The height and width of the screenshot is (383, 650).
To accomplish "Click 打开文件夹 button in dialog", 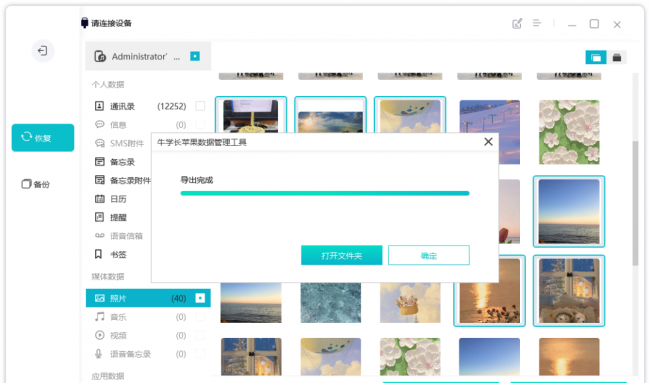I will tap(342, 255).
